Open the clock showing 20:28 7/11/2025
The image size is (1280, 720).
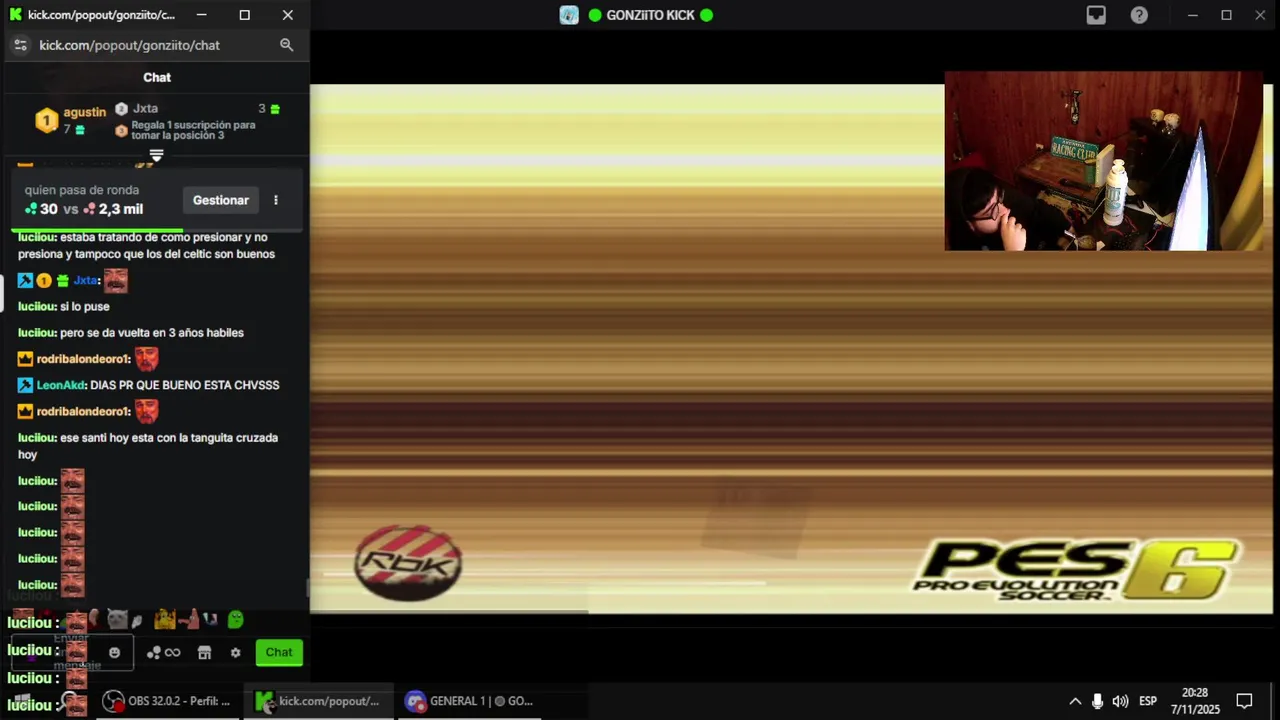click(x=1195, y=701)
